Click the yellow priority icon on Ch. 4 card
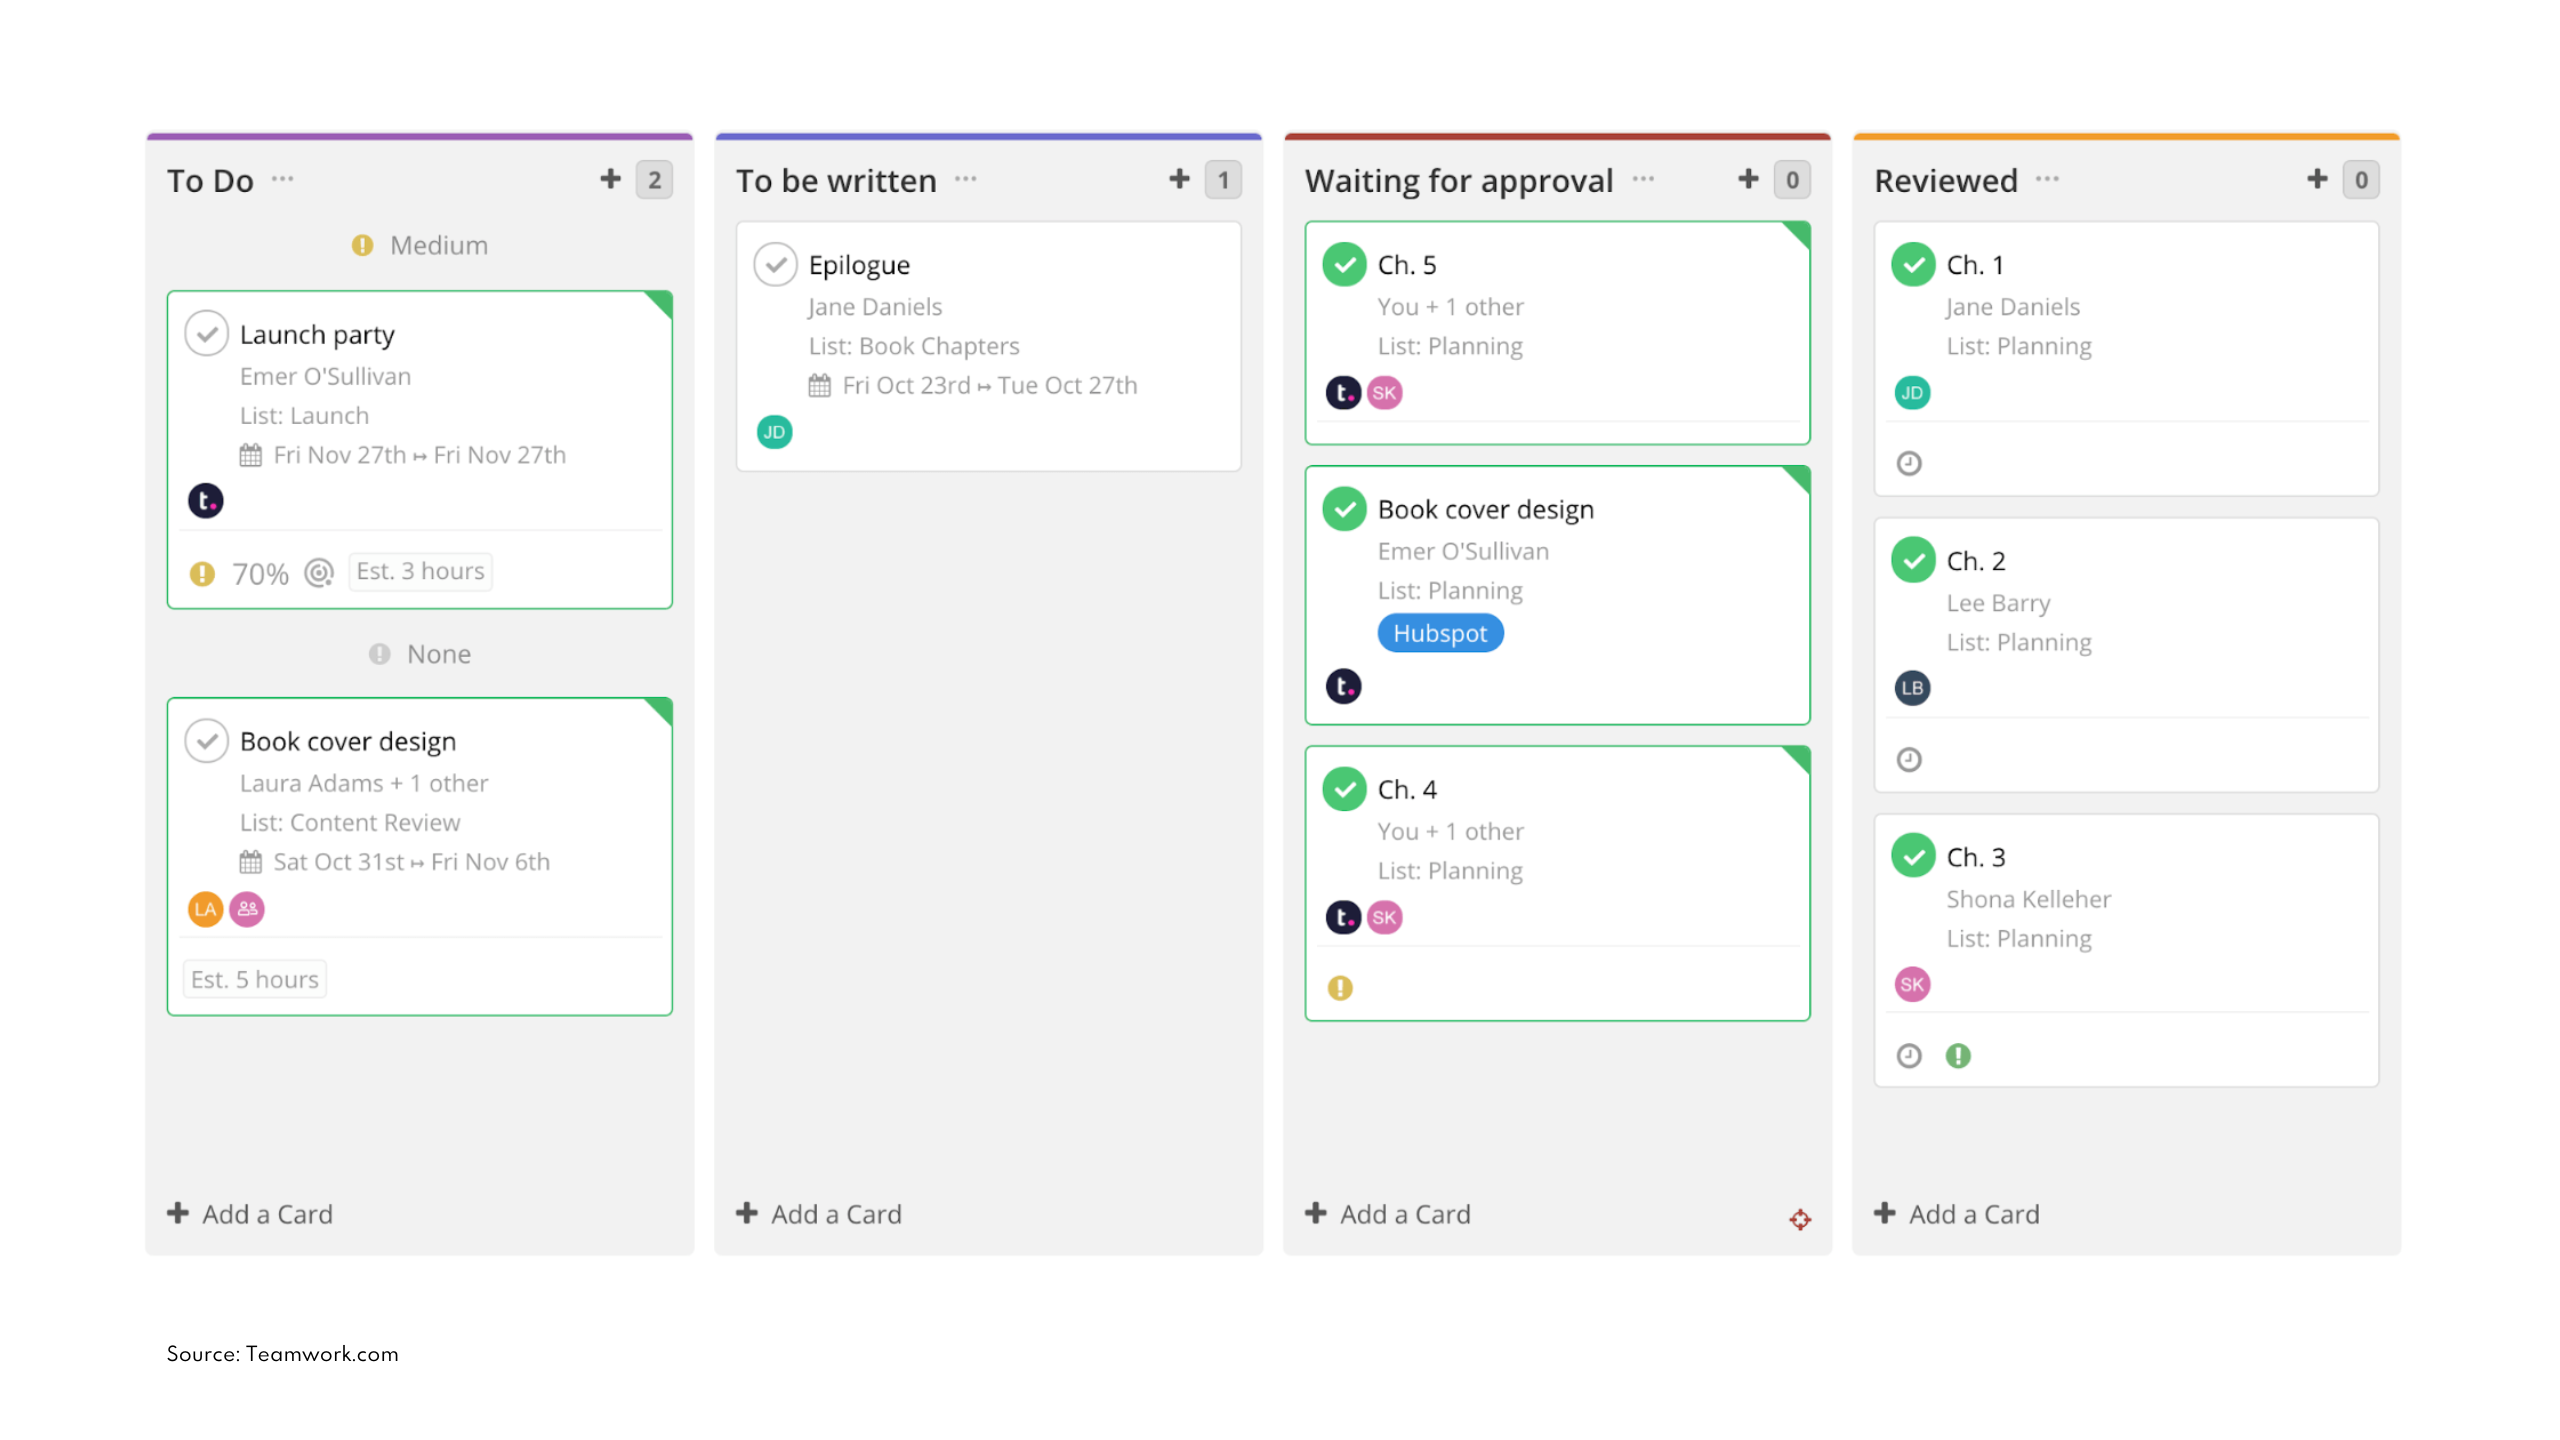 click(1340, 988)
